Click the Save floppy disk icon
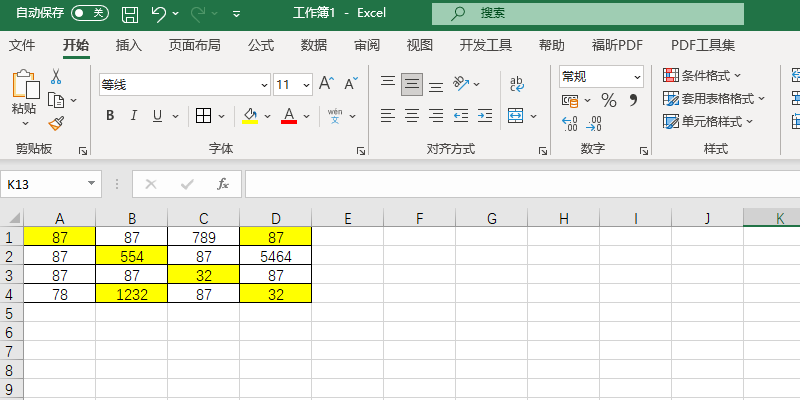800x400 pixels. [130, 14]
